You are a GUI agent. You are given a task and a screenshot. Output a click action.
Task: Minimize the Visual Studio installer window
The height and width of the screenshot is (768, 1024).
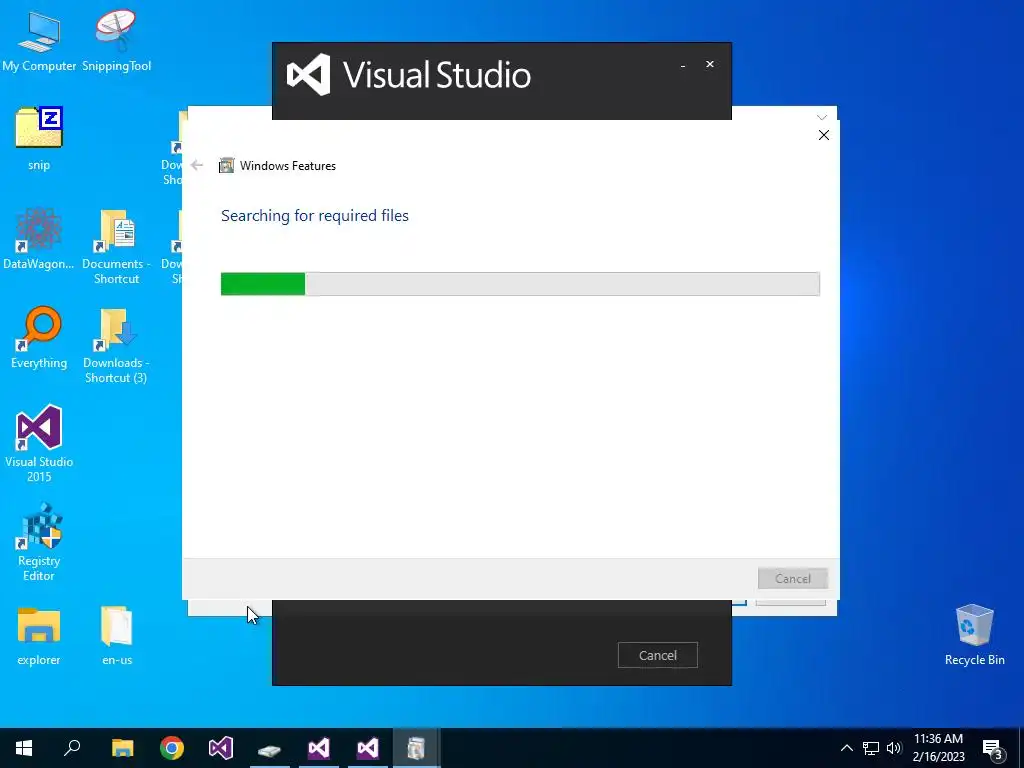(683, 65)
